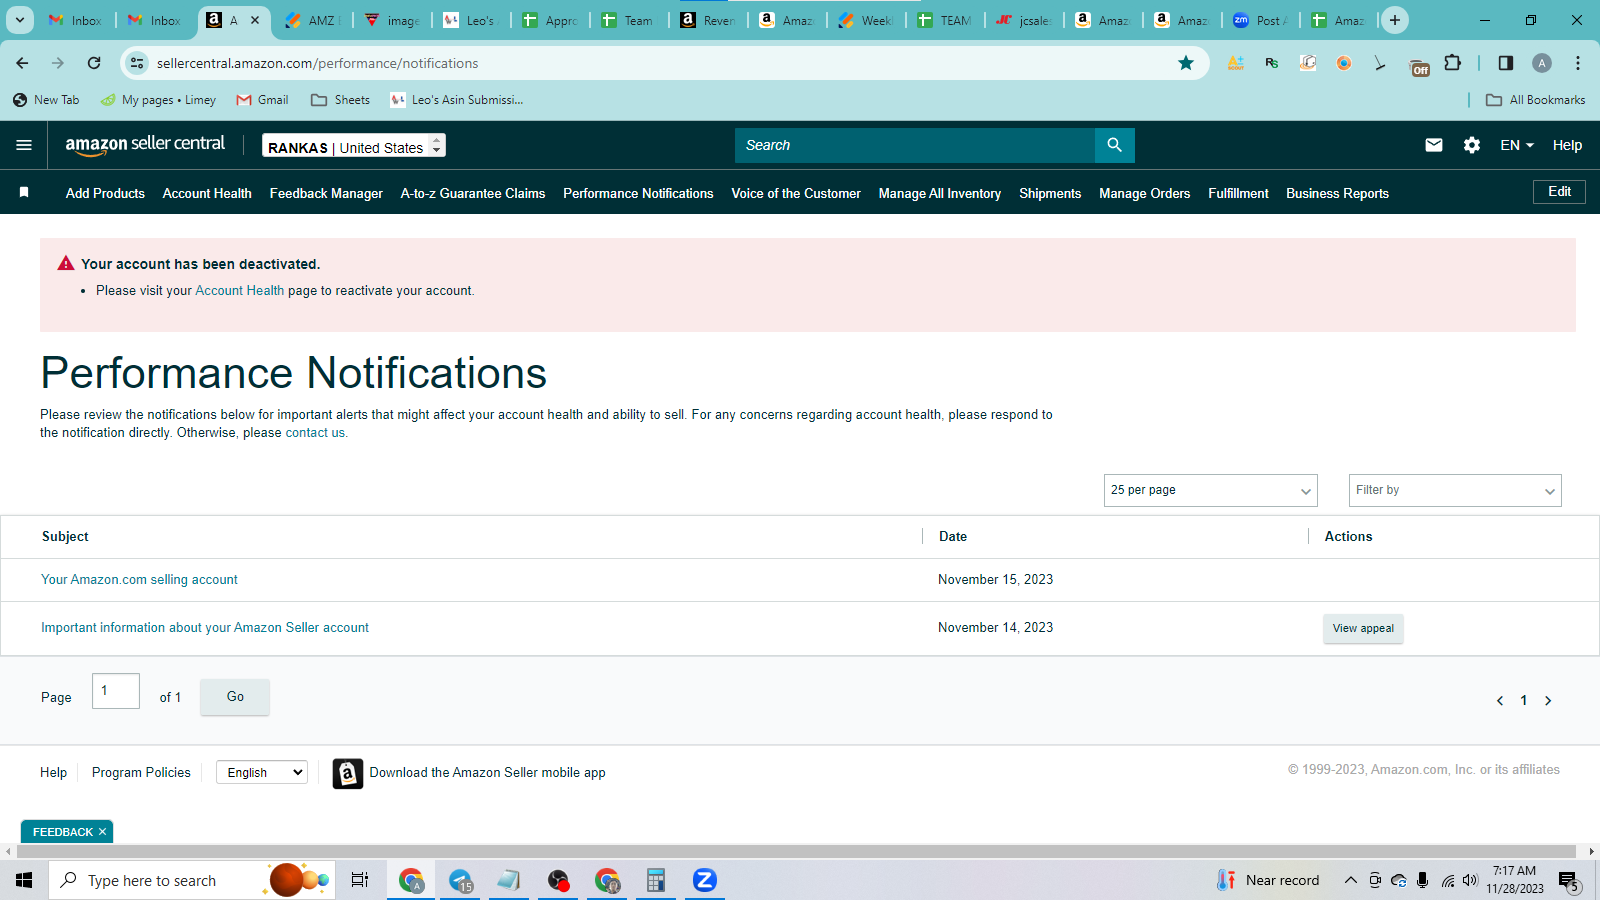This screenshot has width=1600, height=900.
Task: Click the Program Policies footer link
Action: pyautogui.click(x=141, y=773)
